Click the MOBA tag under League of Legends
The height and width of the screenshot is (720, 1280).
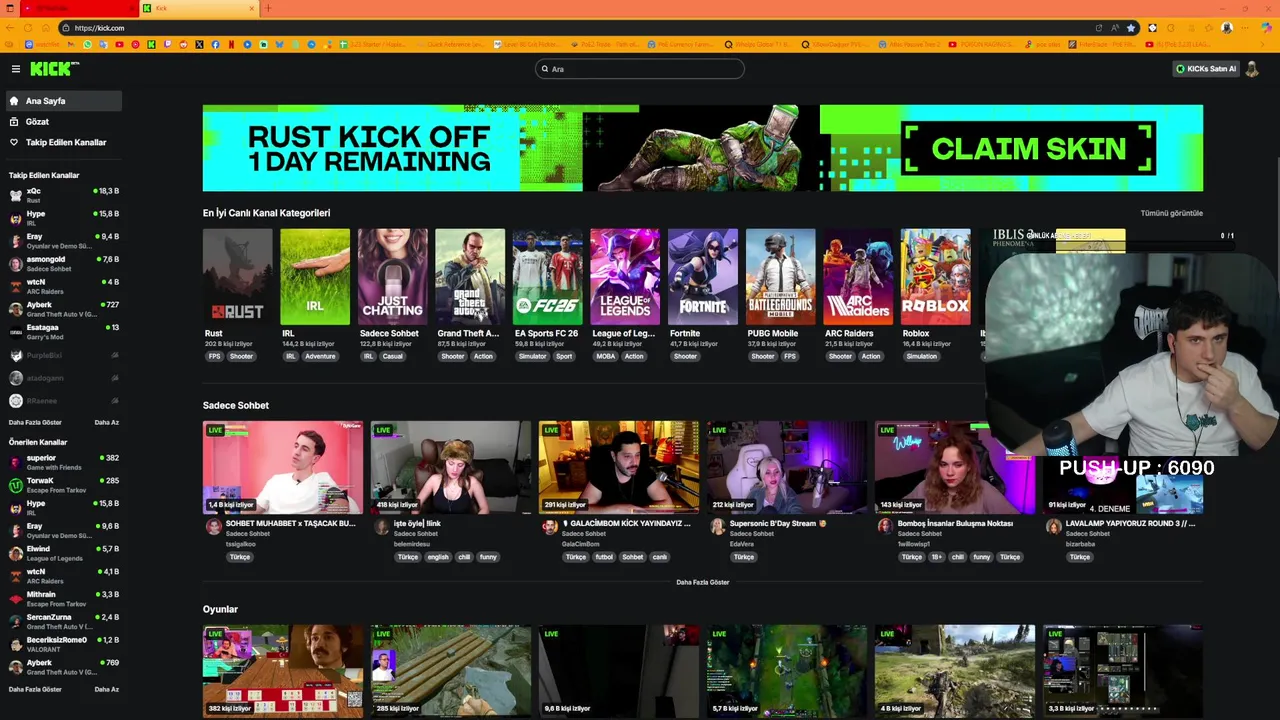click(x=606, y=357)
